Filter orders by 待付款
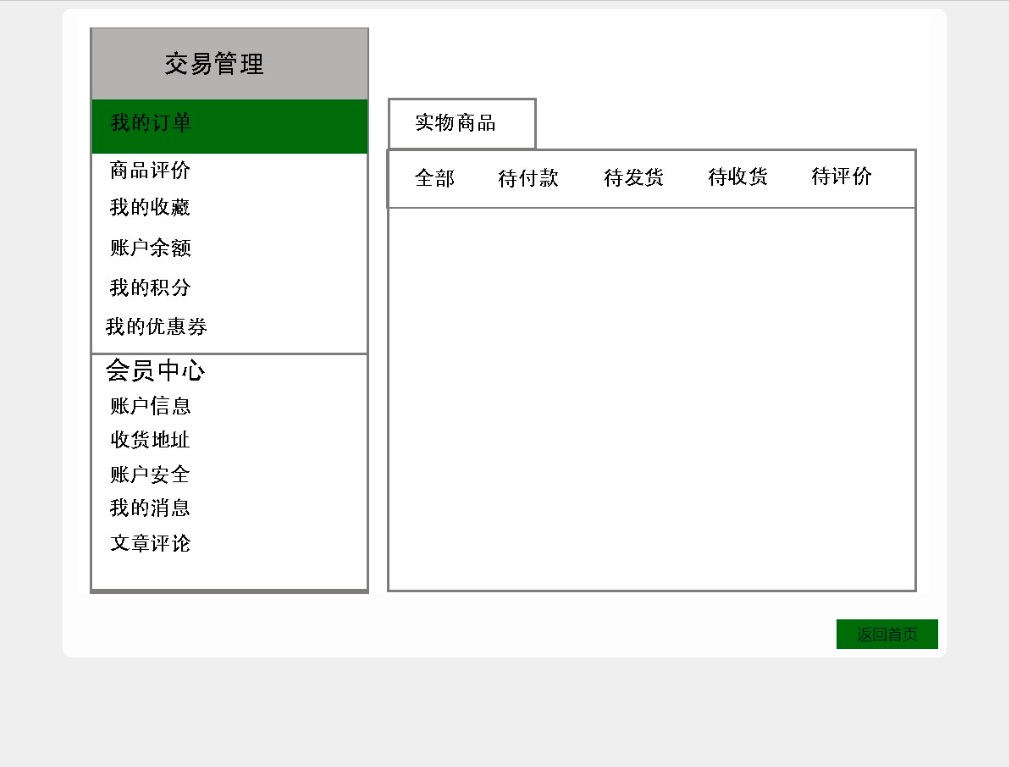Image resolution: width=1009 pixels, height=767 pixels. point(528,179)
